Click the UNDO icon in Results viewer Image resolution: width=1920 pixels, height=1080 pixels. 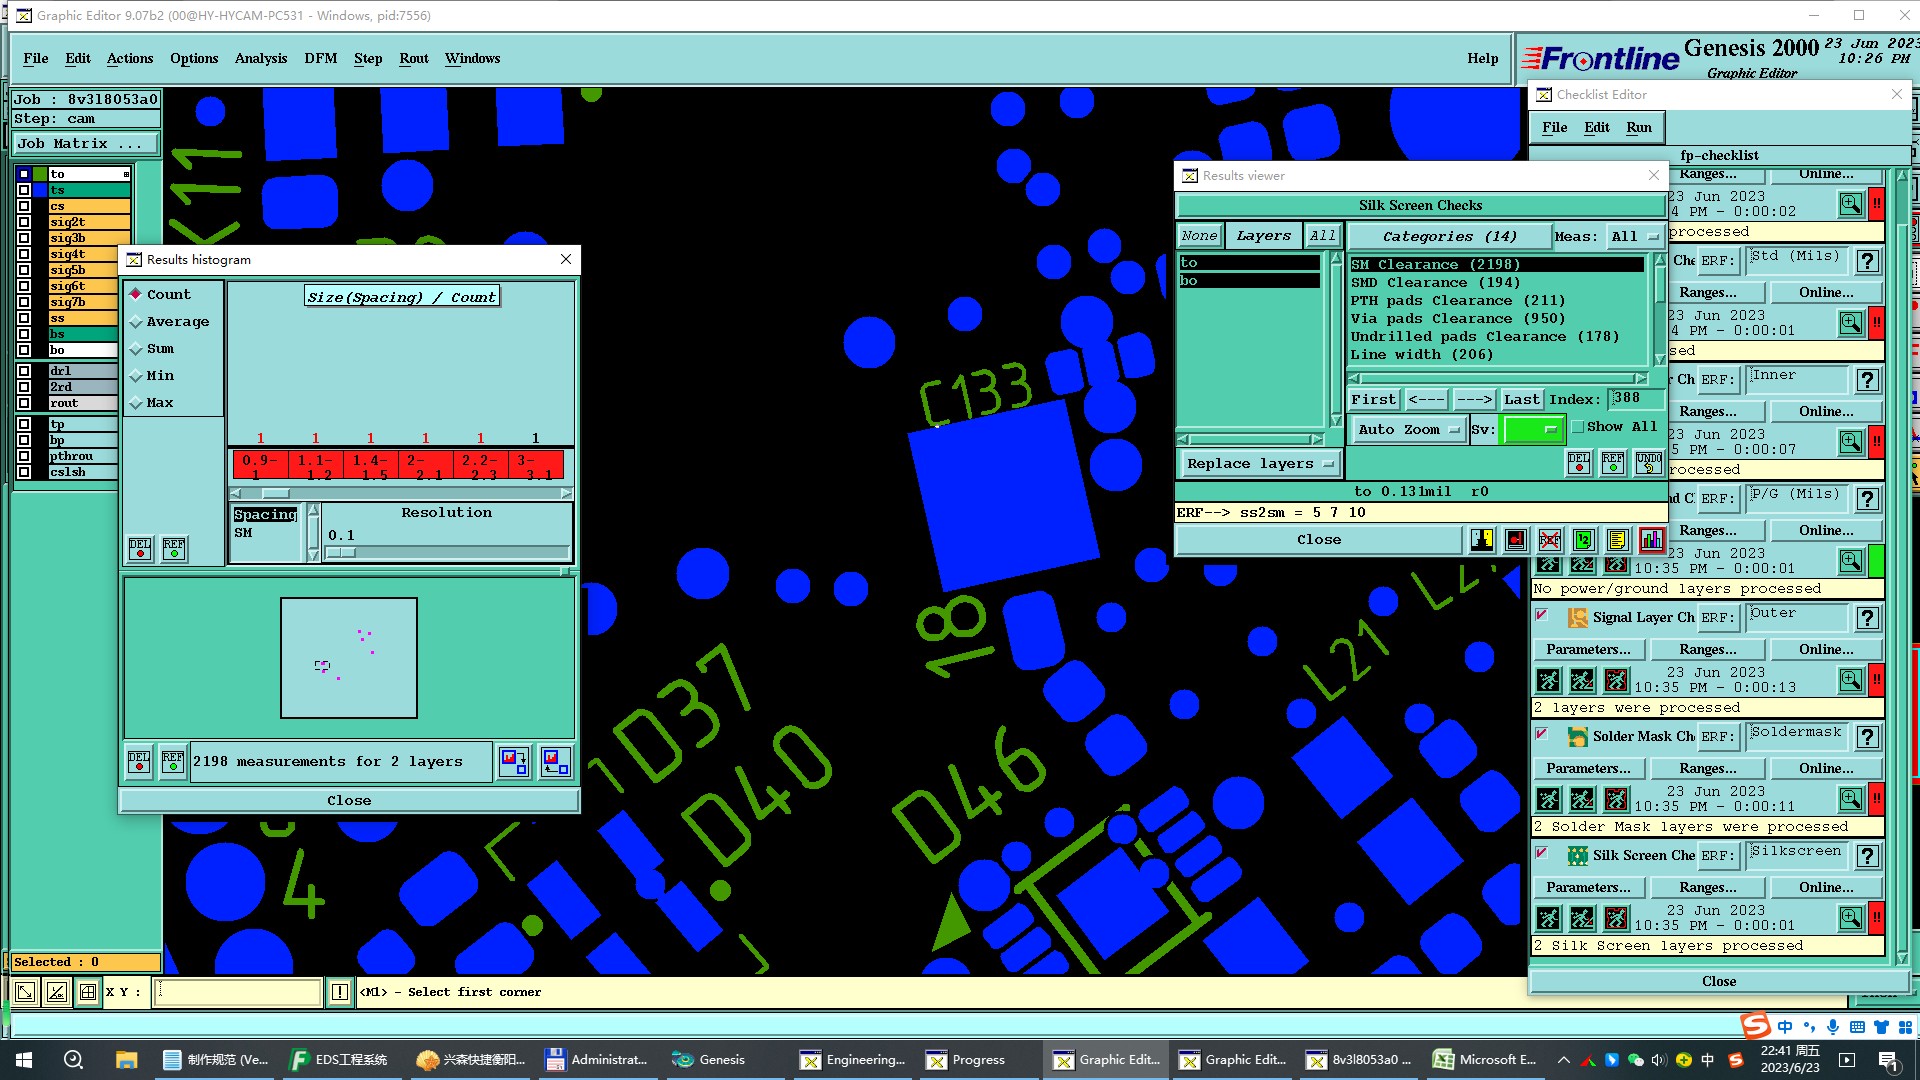point(1648,463)
